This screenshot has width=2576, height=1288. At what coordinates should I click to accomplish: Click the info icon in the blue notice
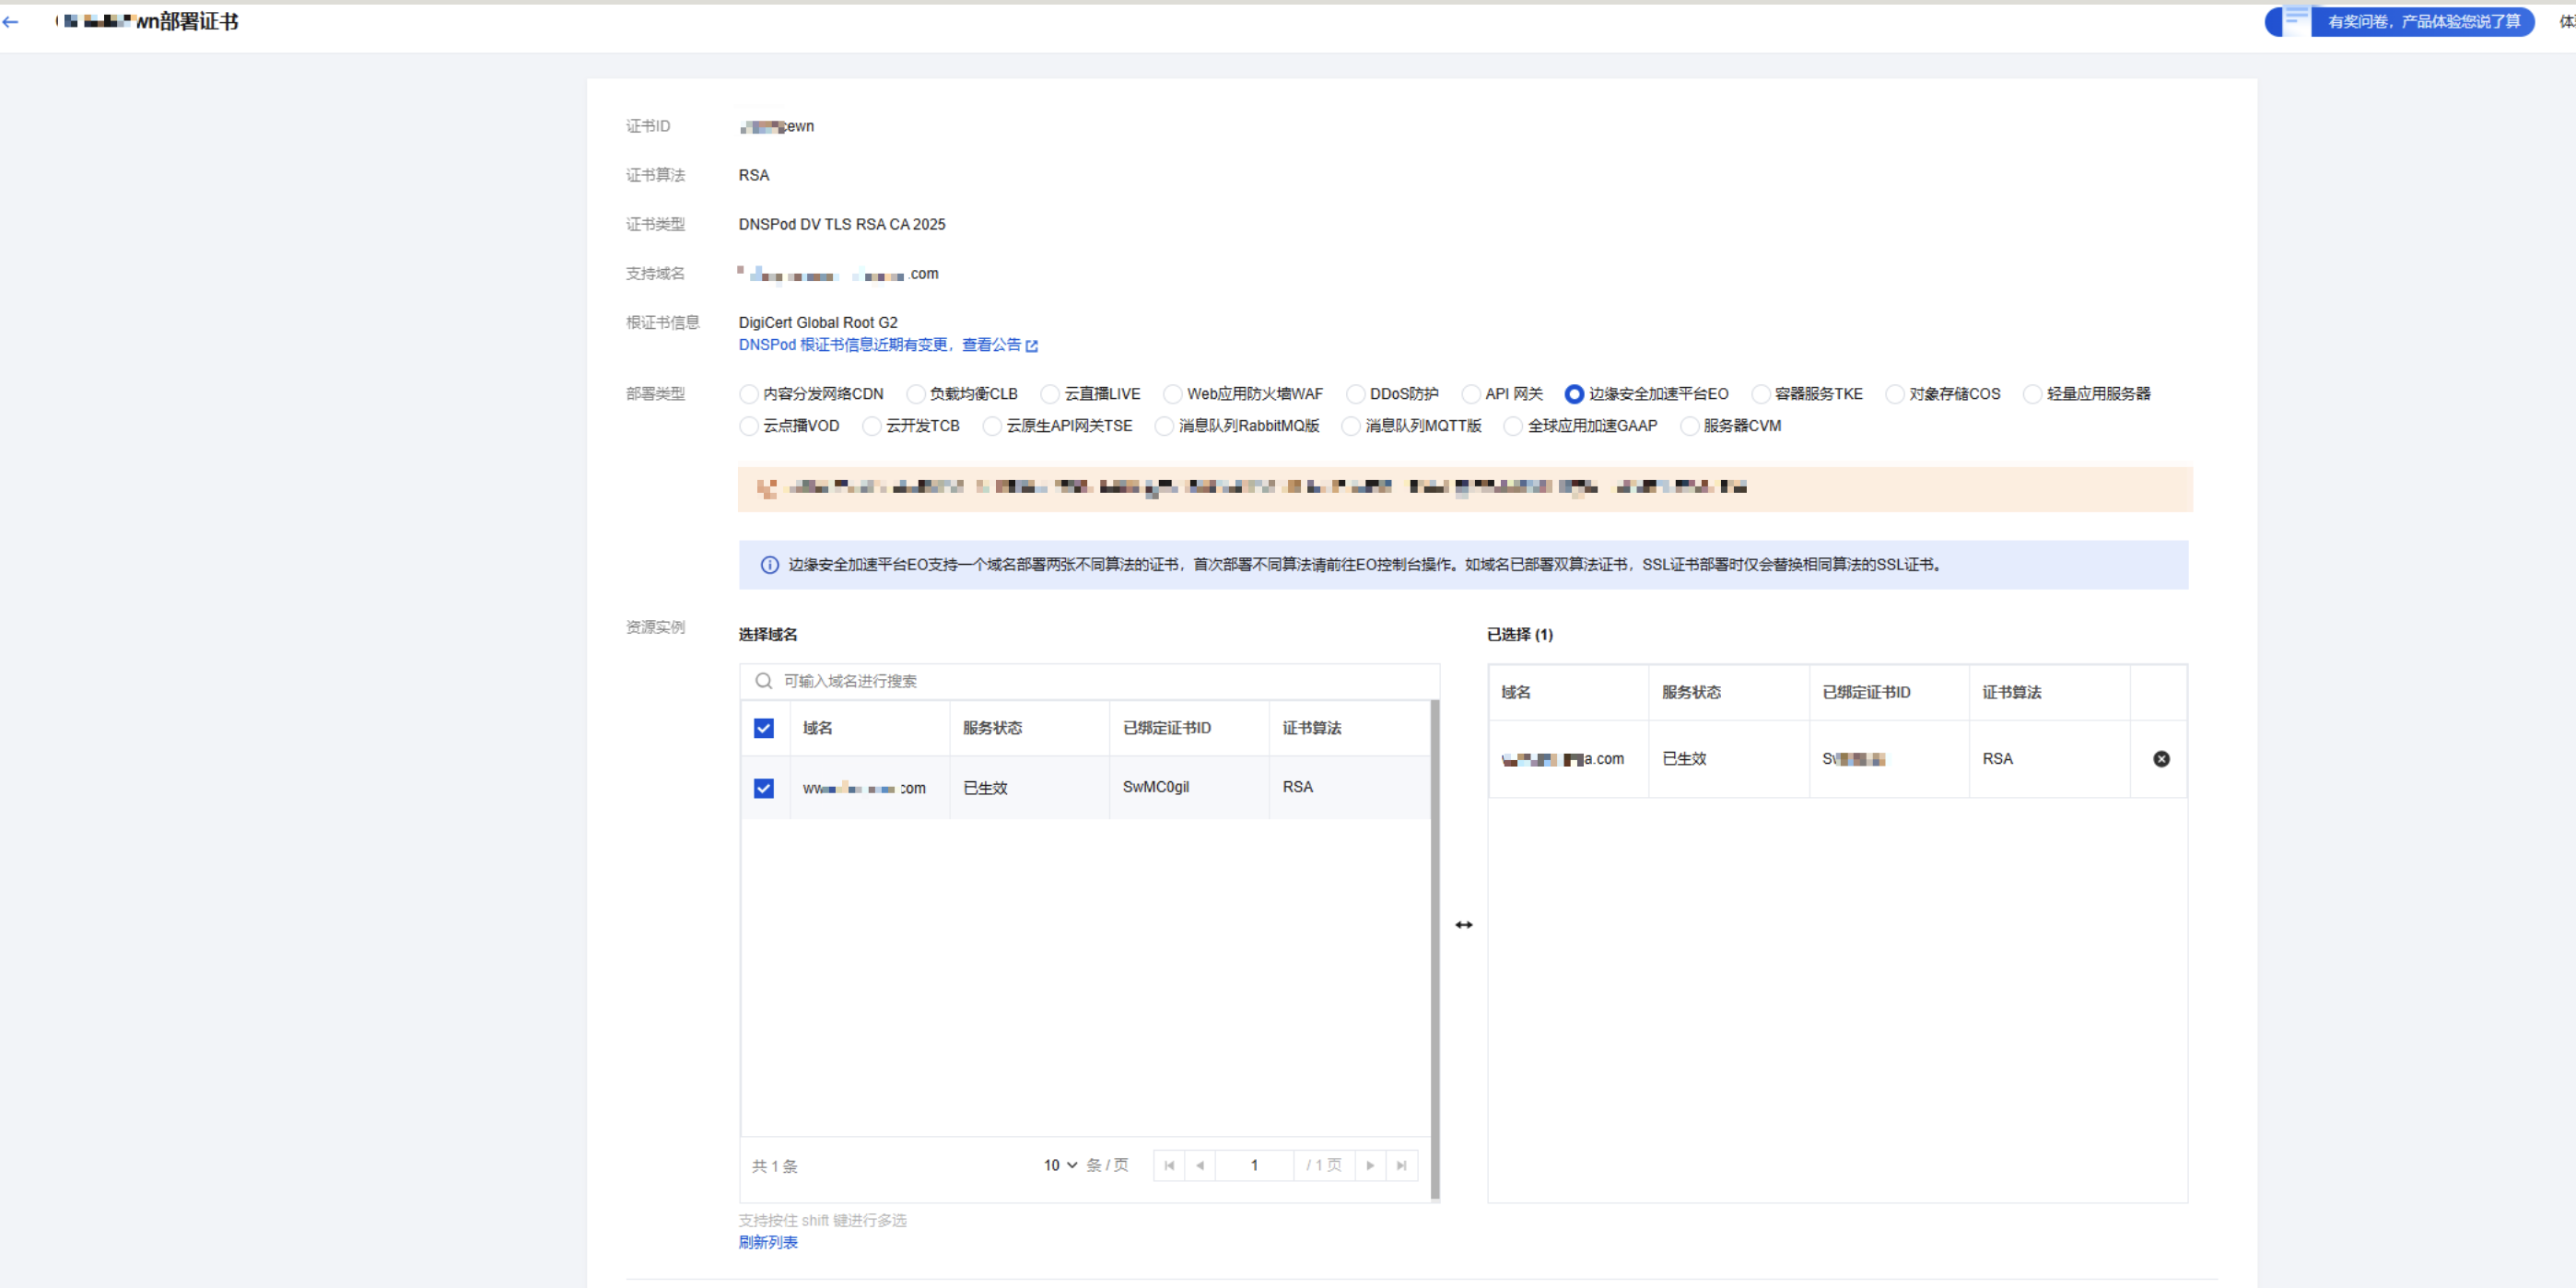click(769, 565)
